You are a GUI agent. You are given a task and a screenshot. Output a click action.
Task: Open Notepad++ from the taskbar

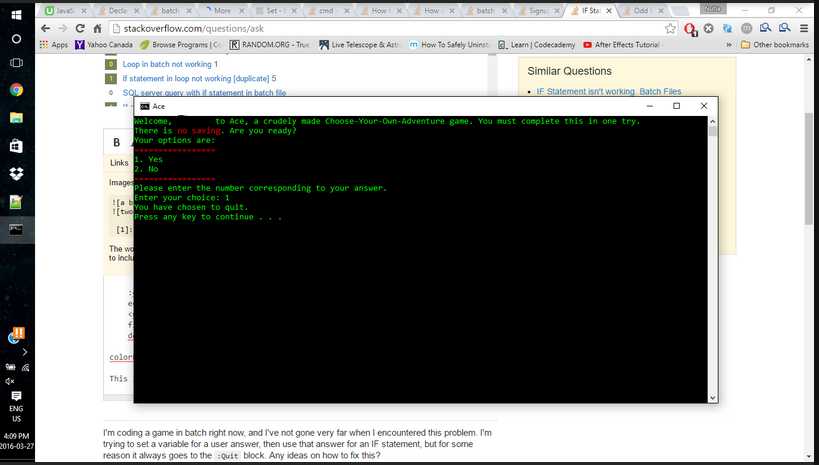pyautogui.click(x=16, y=202)
